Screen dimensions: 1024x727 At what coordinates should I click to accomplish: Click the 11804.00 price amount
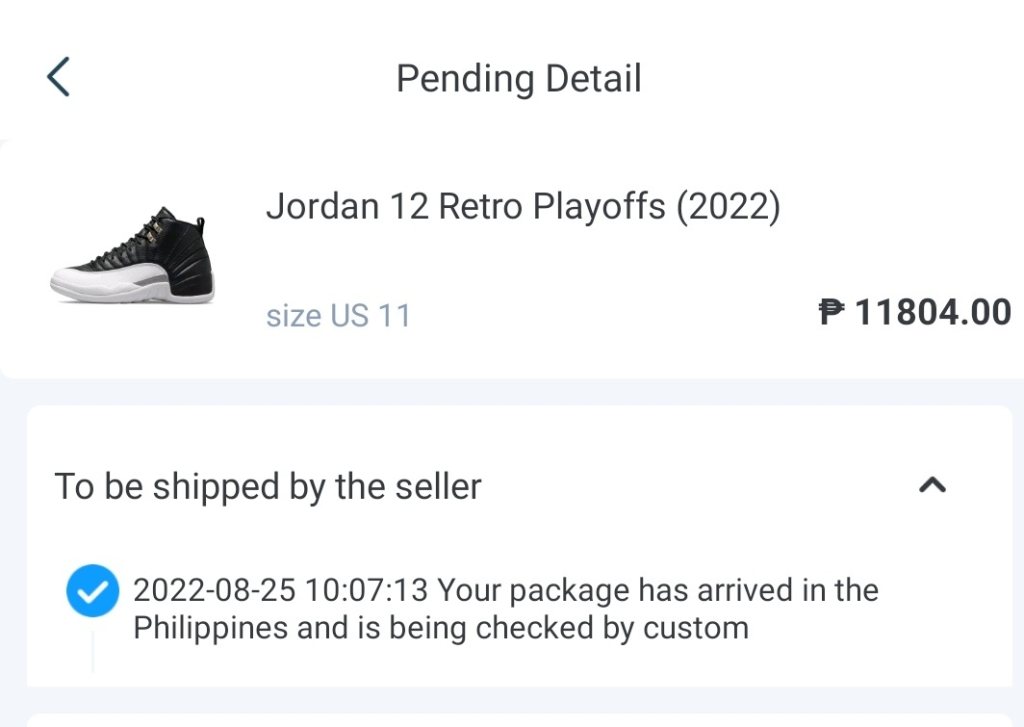pos(933,313)
